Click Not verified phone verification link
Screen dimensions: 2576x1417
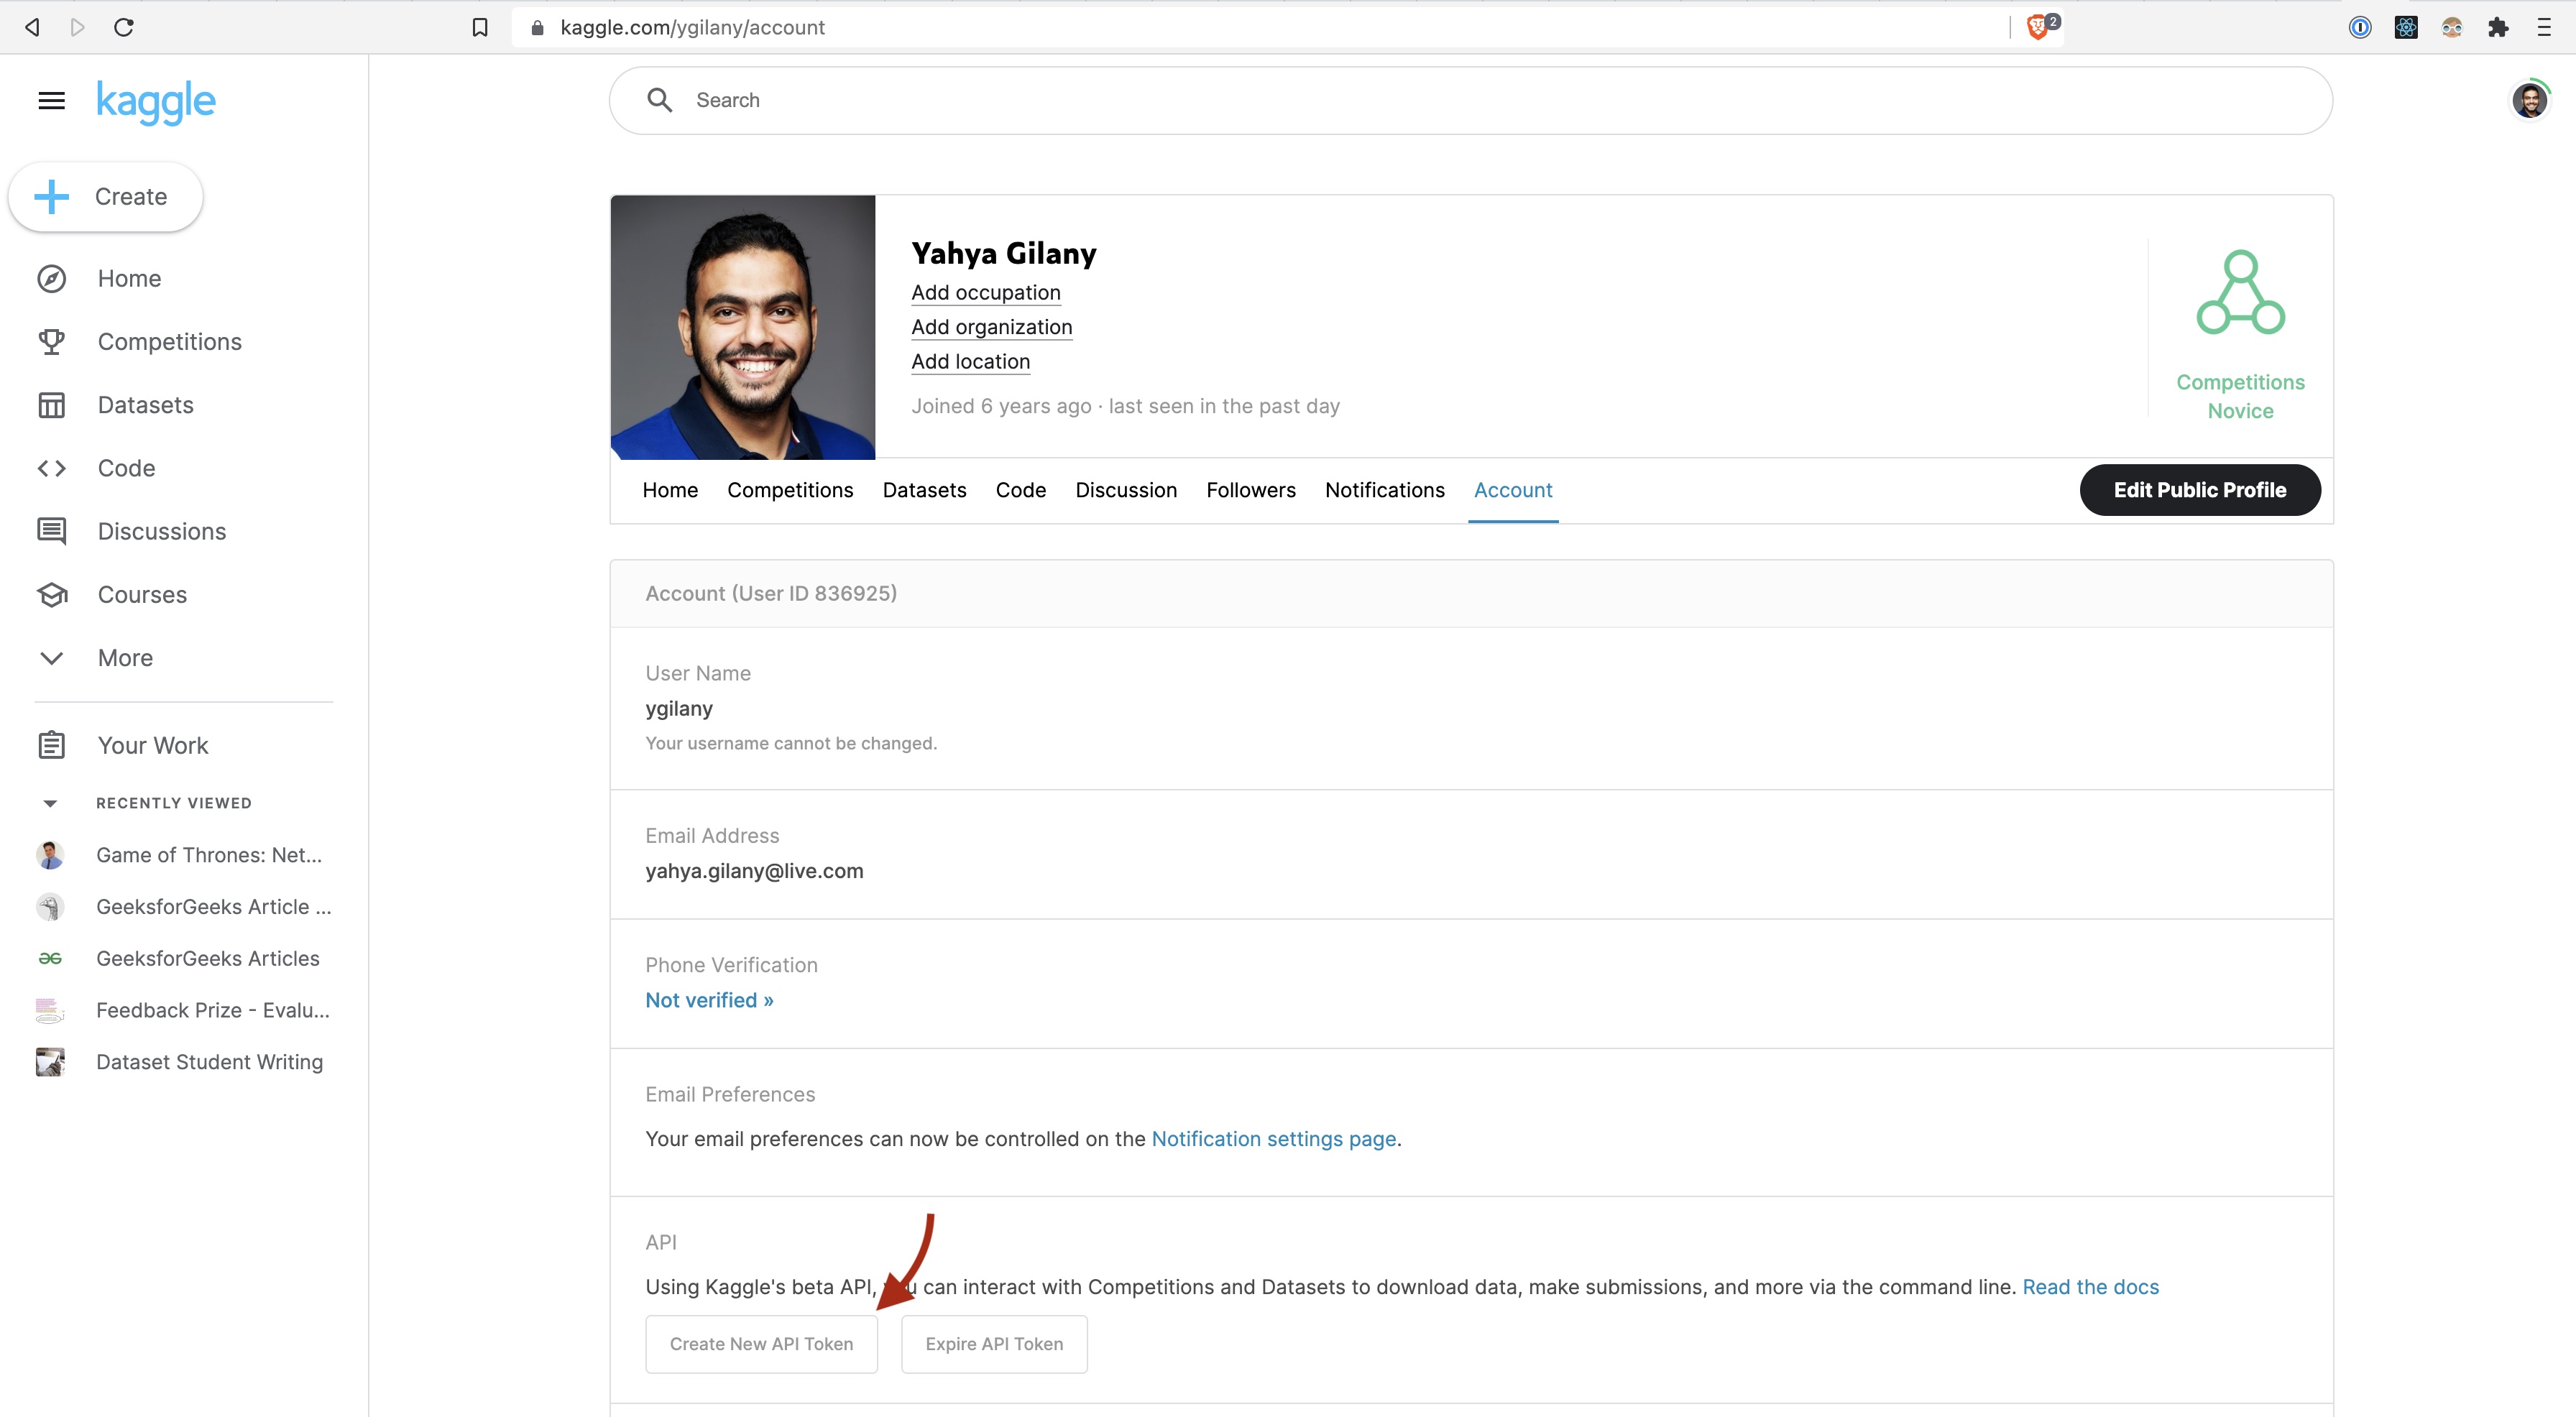[710, 998]
